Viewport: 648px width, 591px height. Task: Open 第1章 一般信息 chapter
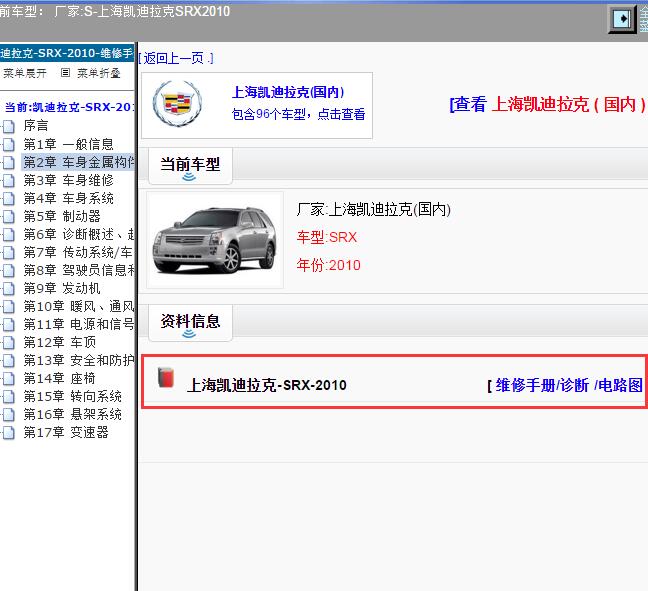[68, 144]
